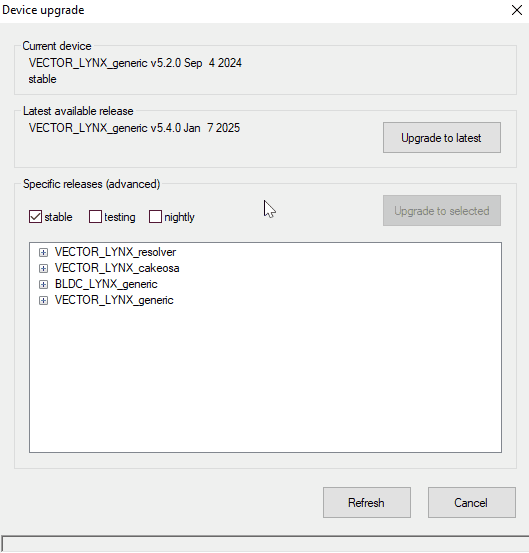Select the VECTOR_LYNX_cakeosa entry
Image resolution: width=529 pixels, height=553 pixels.
pos(117,268)
